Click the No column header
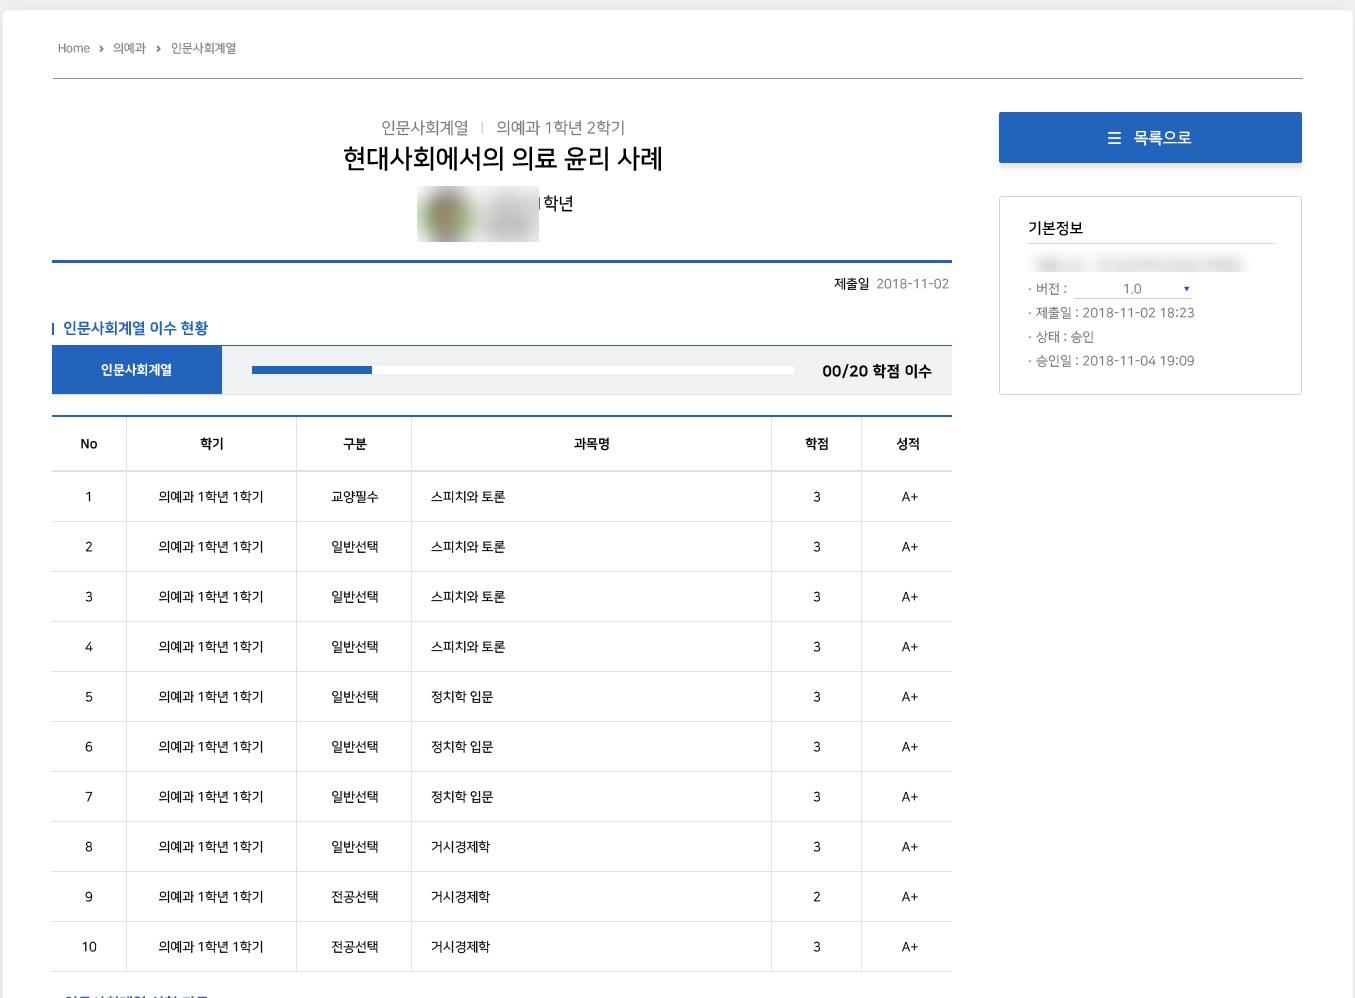The image size is (1355, 998). point(89,444)
